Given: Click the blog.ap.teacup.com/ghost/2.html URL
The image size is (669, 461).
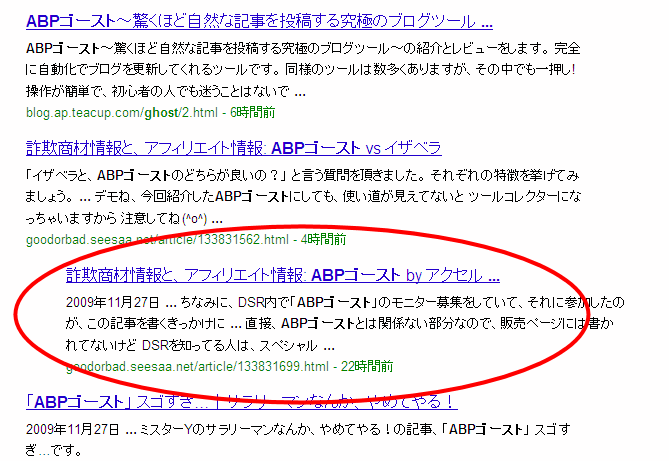Looking at the screenshot, I should point(122,113).
